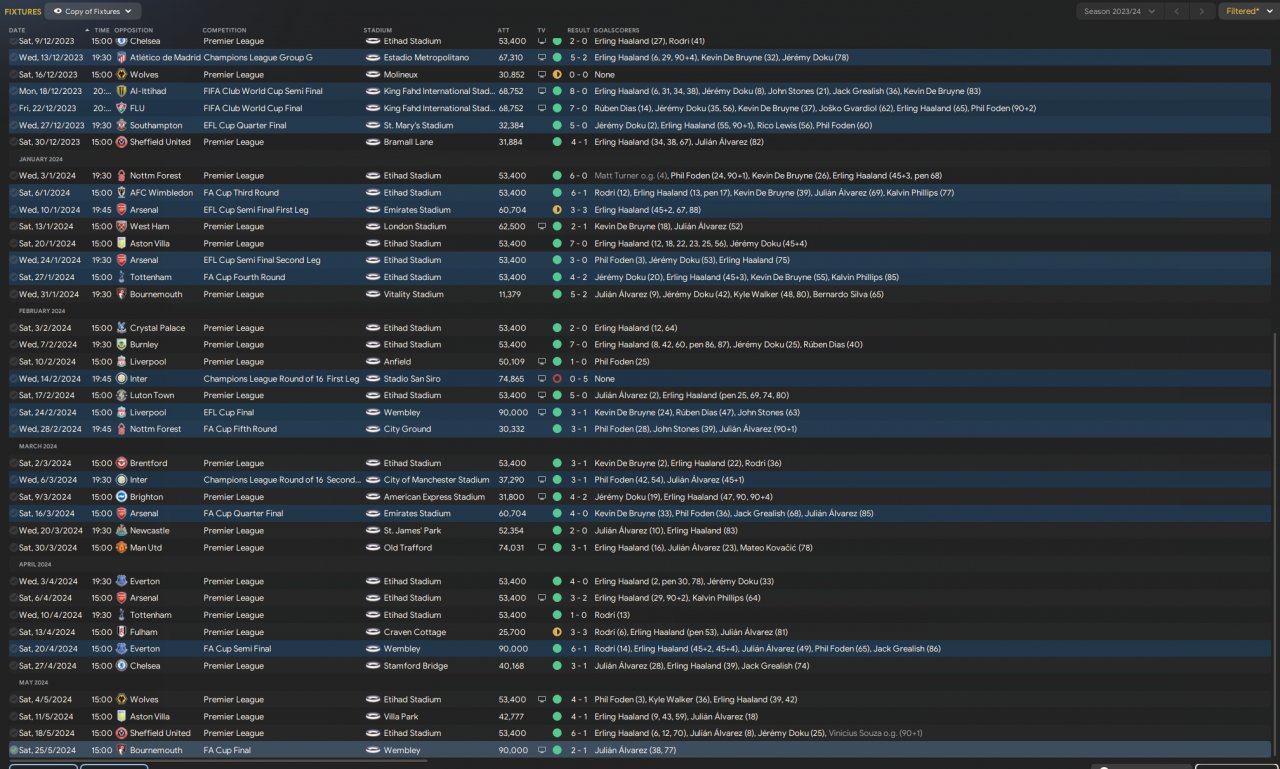Click the AFC Wimbledon club badge
The height and width of the screenshot is (769, 1280).
121,193
